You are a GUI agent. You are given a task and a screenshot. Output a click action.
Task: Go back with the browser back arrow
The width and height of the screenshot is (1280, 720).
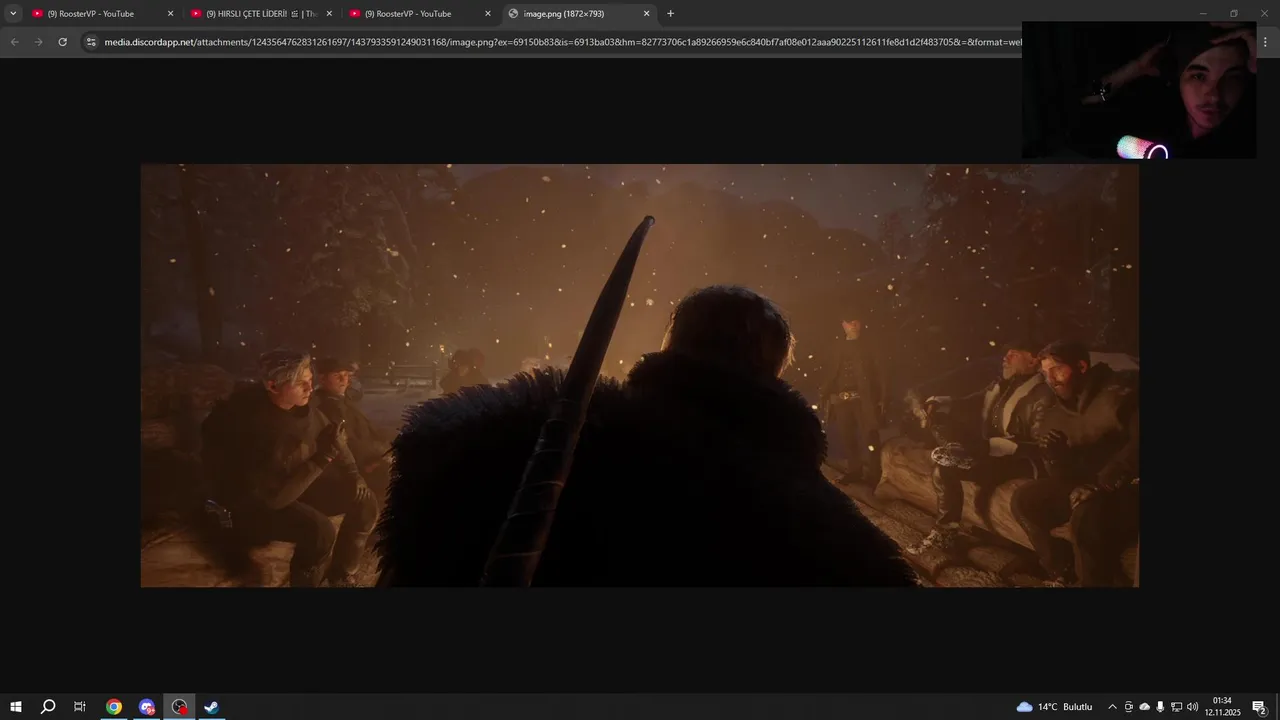[14, 42]
